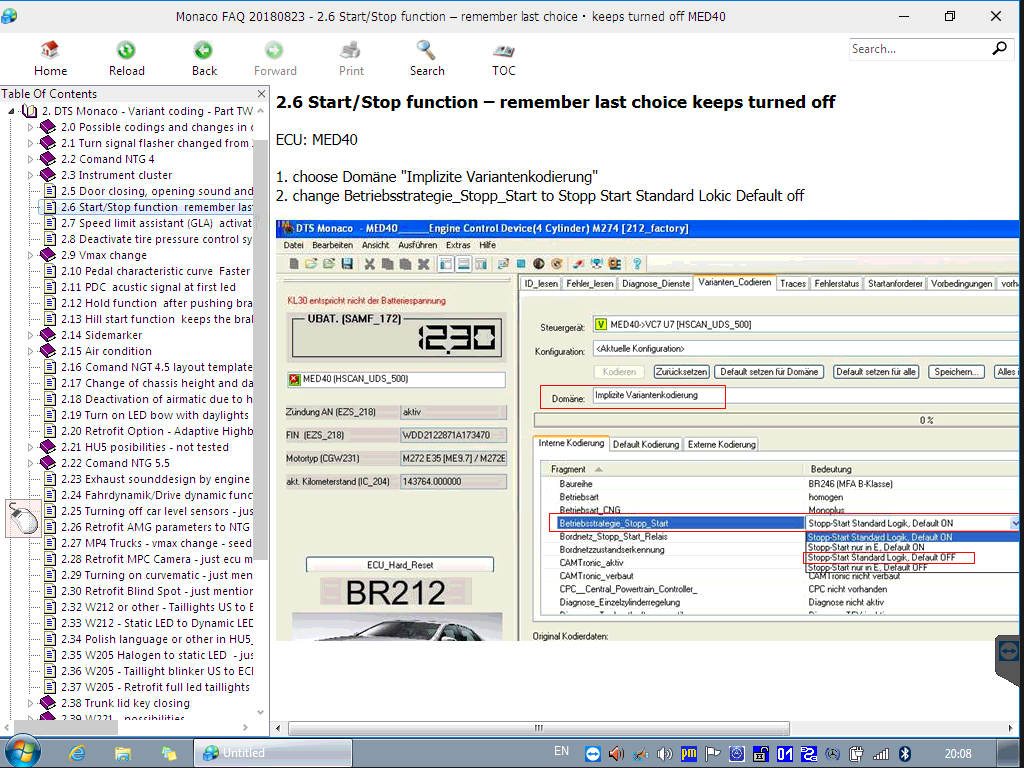Close the Table Of Contents panel
The width and height of the screenshot is (1024, 768).
[261, 93]
